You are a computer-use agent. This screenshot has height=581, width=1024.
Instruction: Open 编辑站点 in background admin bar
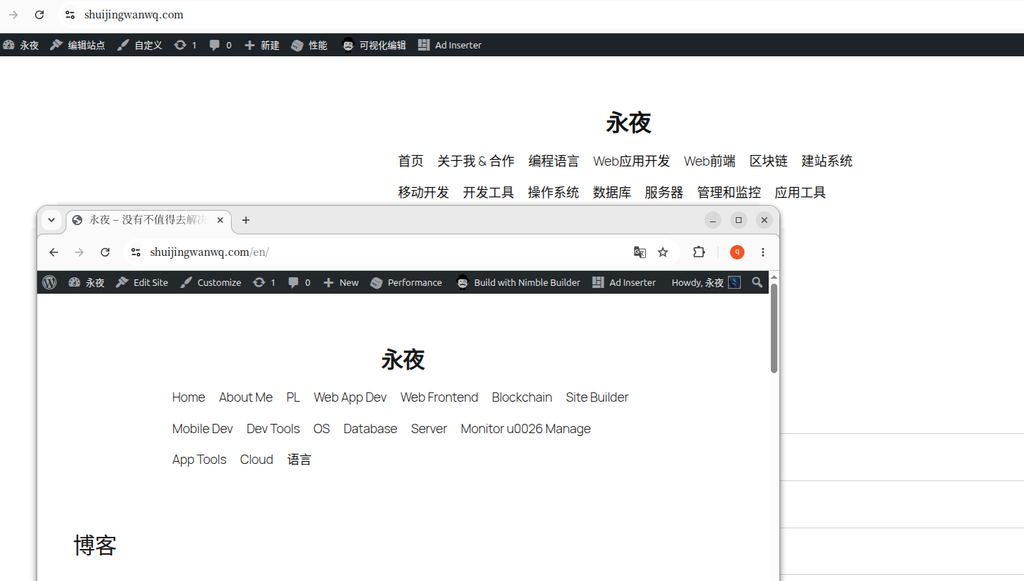pos(78,45)
